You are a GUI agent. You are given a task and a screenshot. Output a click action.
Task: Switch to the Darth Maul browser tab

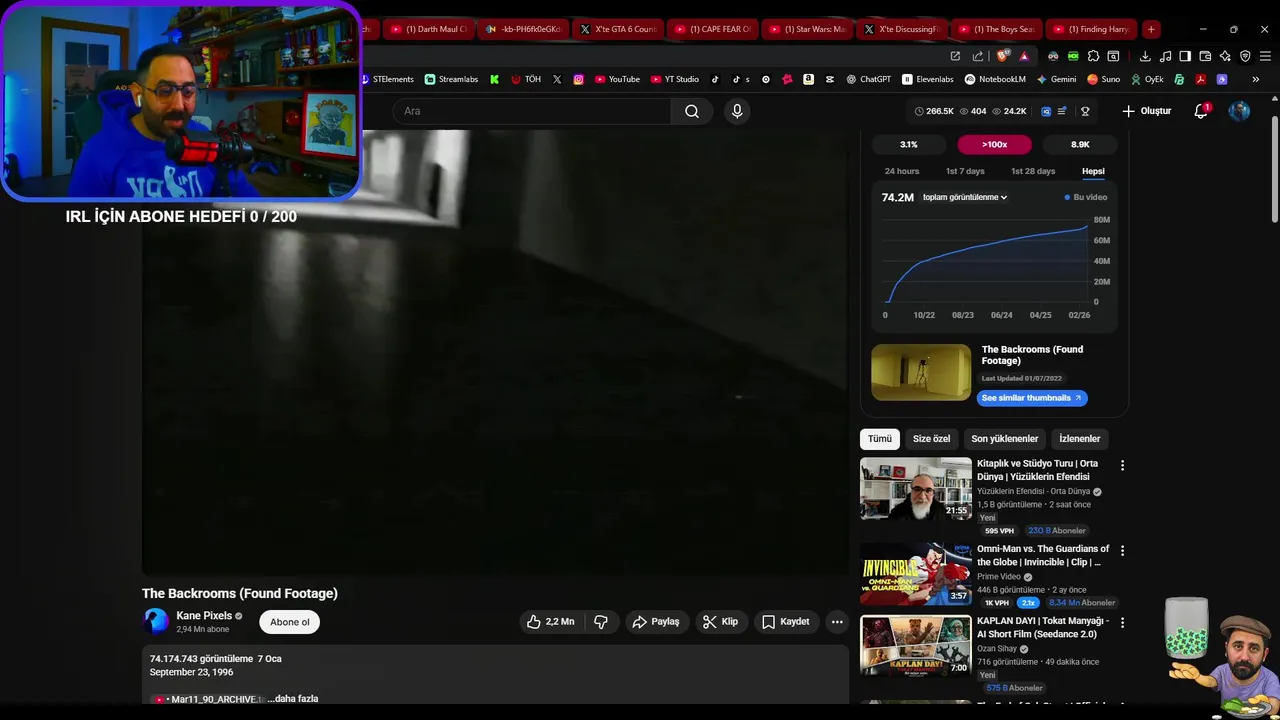pos(427,29)
